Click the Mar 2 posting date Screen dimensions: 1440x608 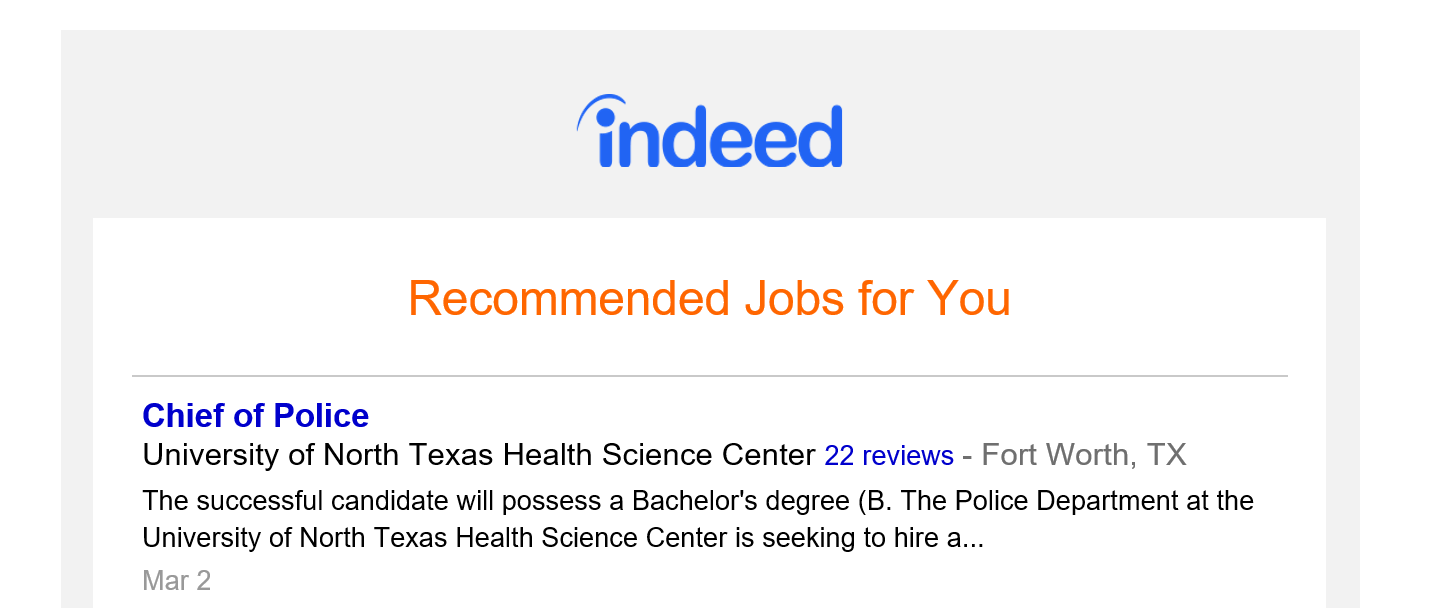pos(177,580)
